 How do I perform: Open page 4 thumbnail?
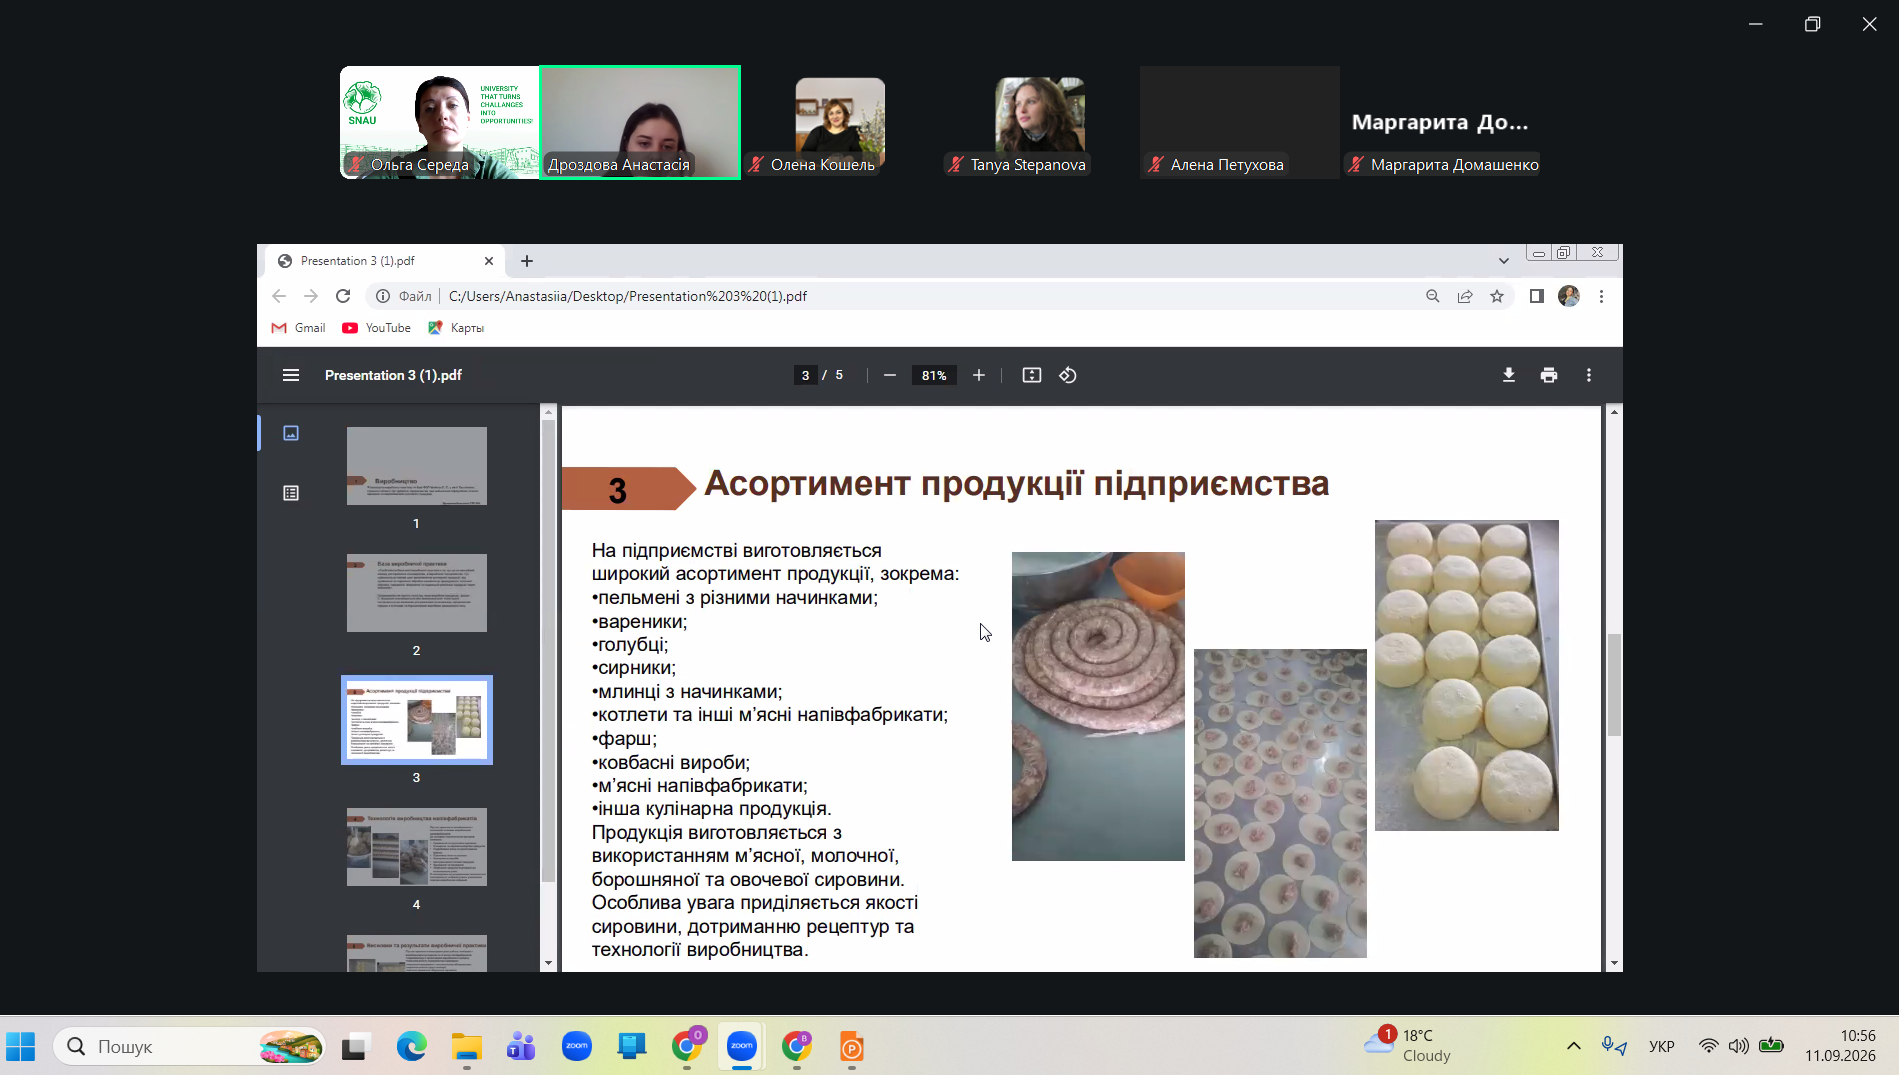coord(417,847)
